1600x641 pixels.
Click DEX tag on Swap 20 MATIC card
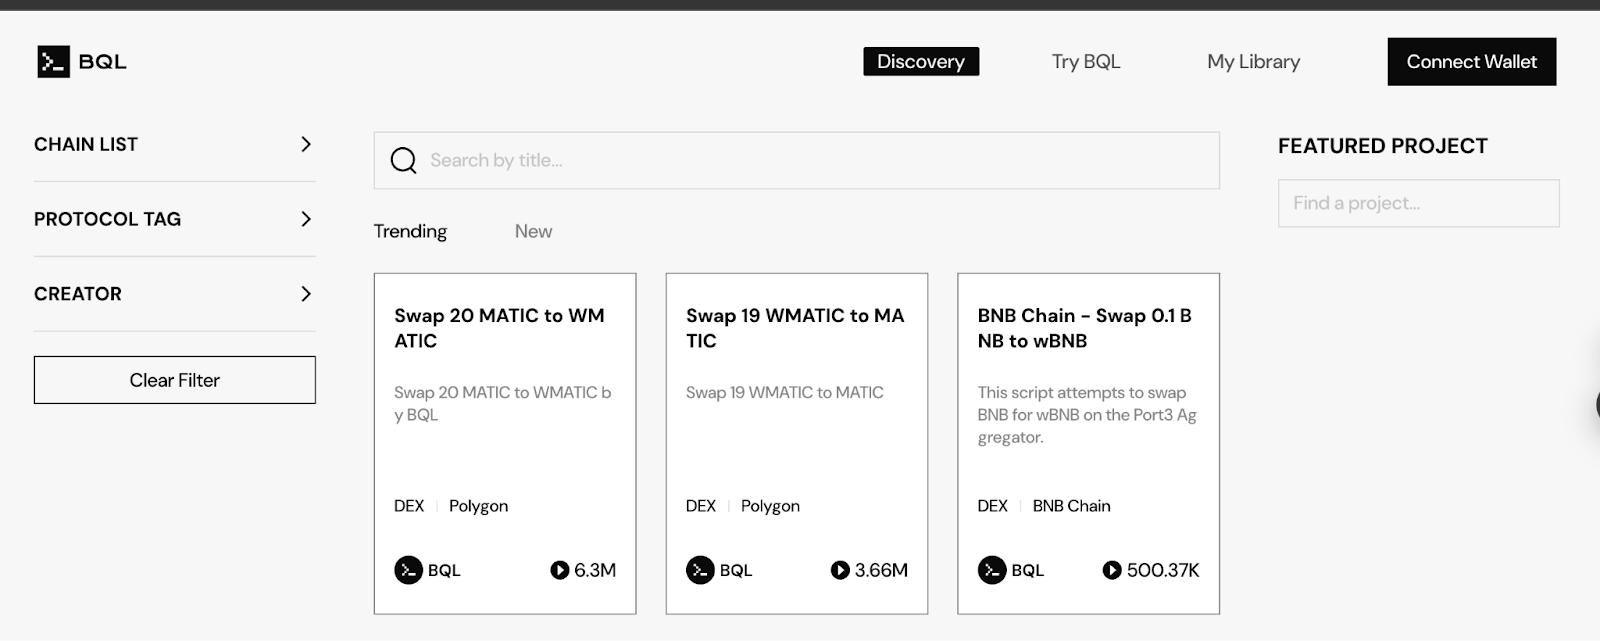click(409, 506)
